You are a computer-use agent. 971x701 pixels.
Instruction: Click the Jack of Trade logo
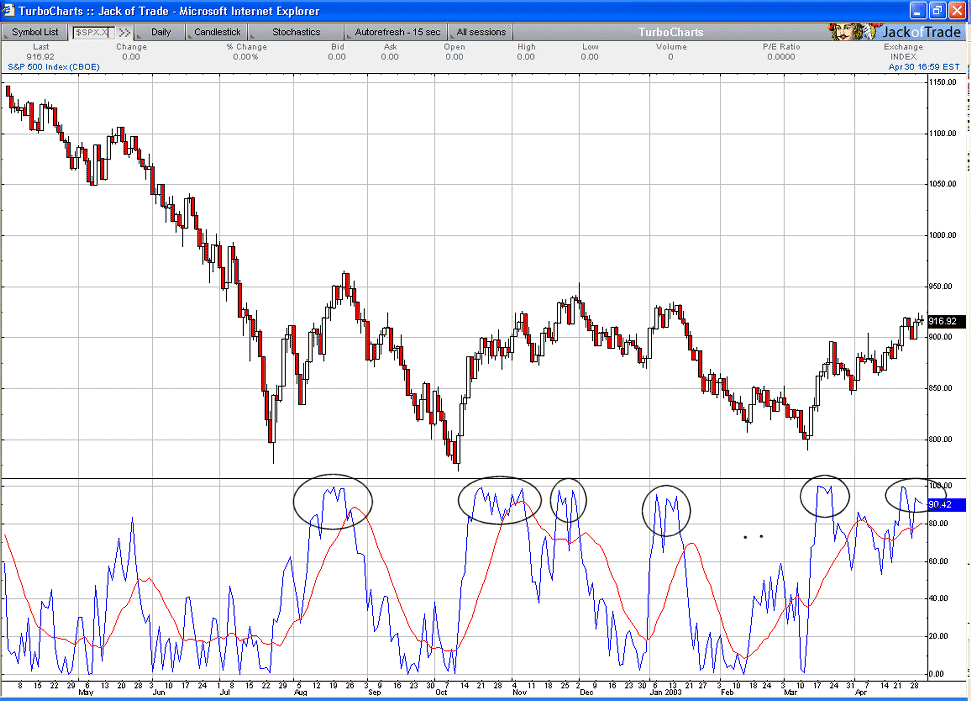[895, 32]
